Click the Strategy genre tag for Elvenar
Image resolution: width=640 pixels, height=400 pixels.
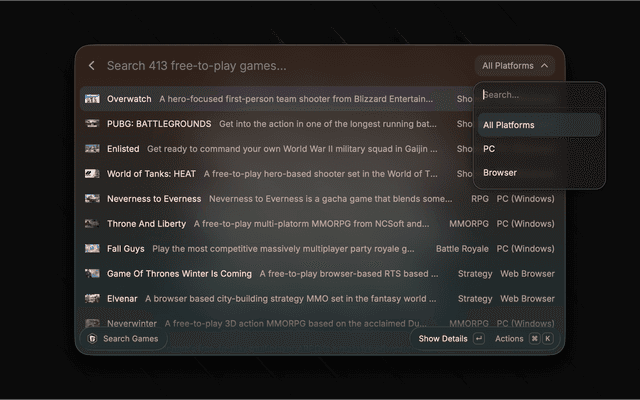[475, 298]
